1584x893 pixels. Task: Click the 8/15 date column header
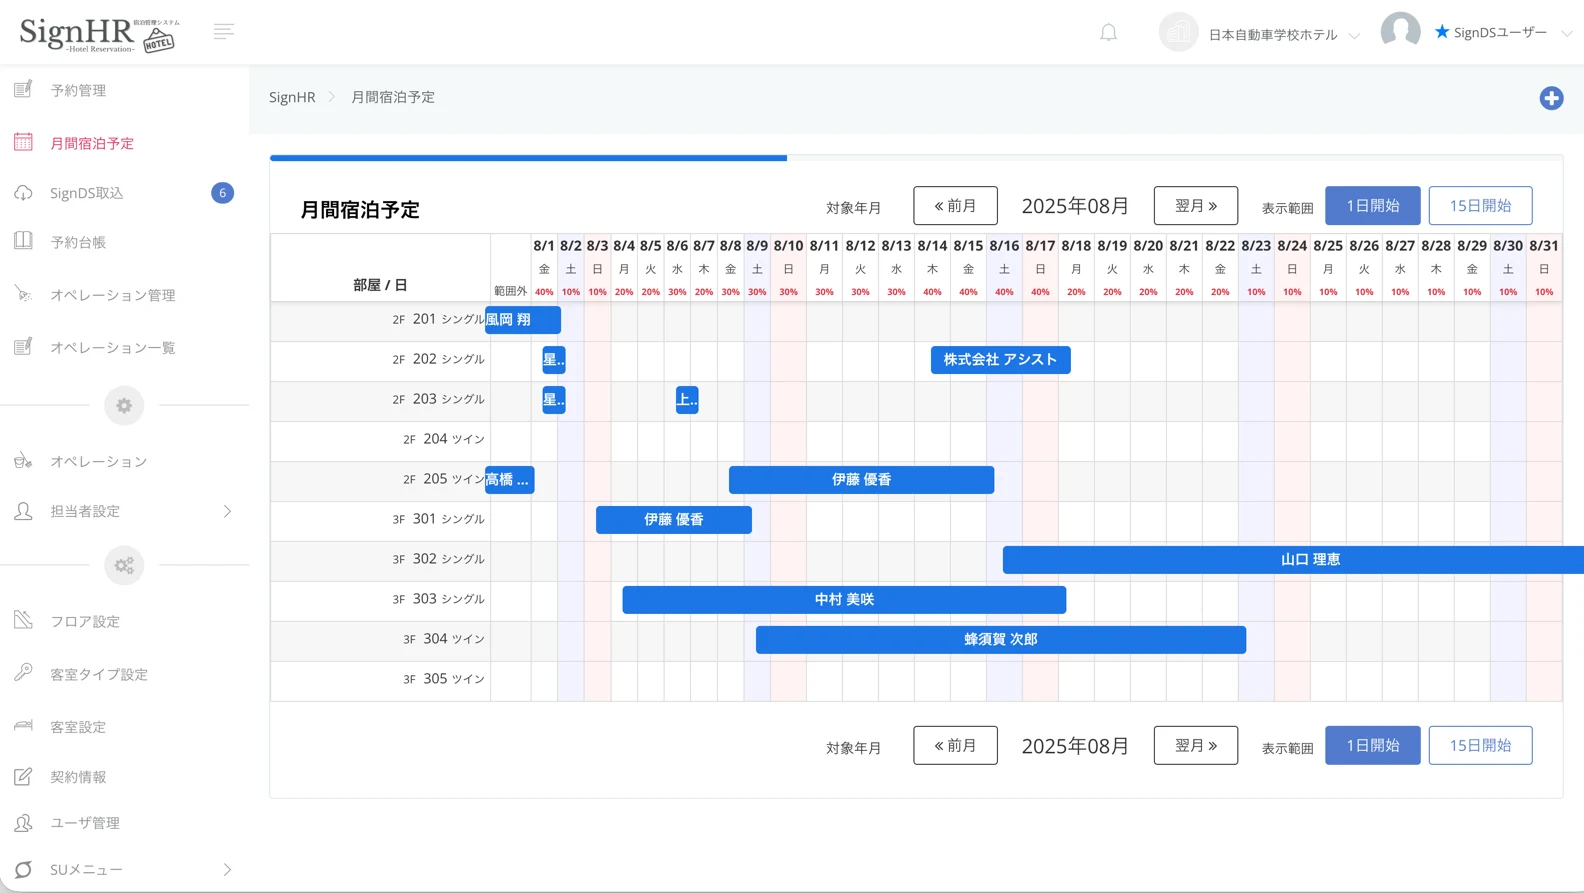(968, 246)
